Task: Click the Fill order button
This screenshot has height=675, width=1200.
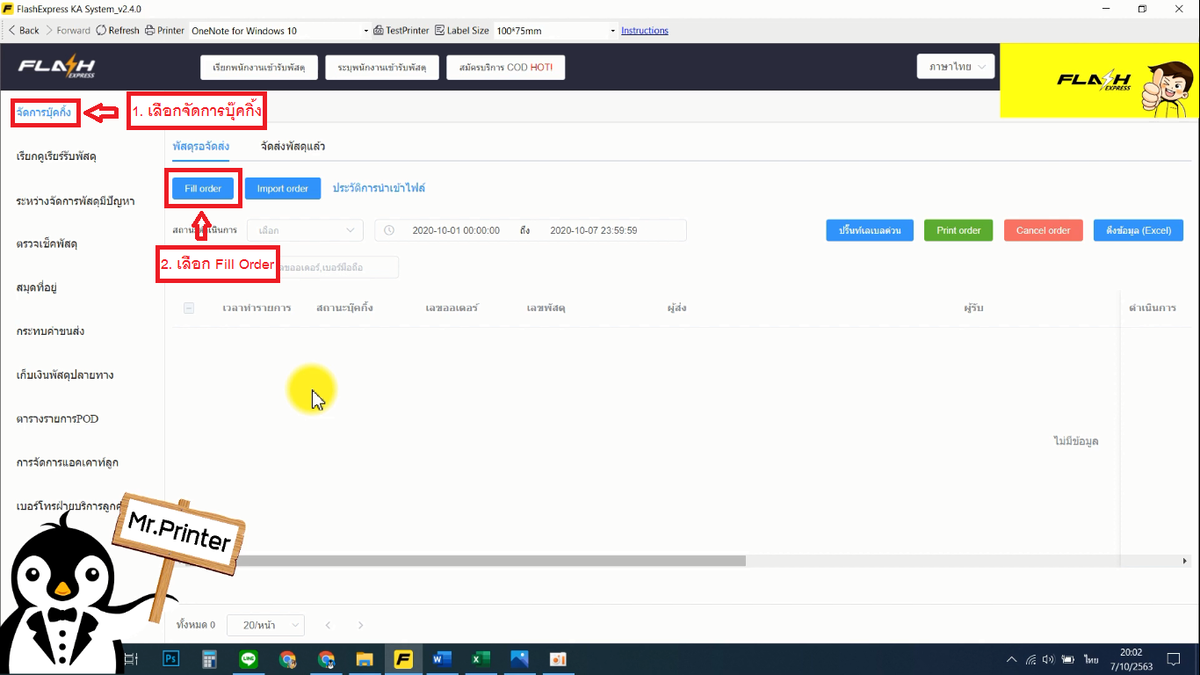Action: pos(203,188)
